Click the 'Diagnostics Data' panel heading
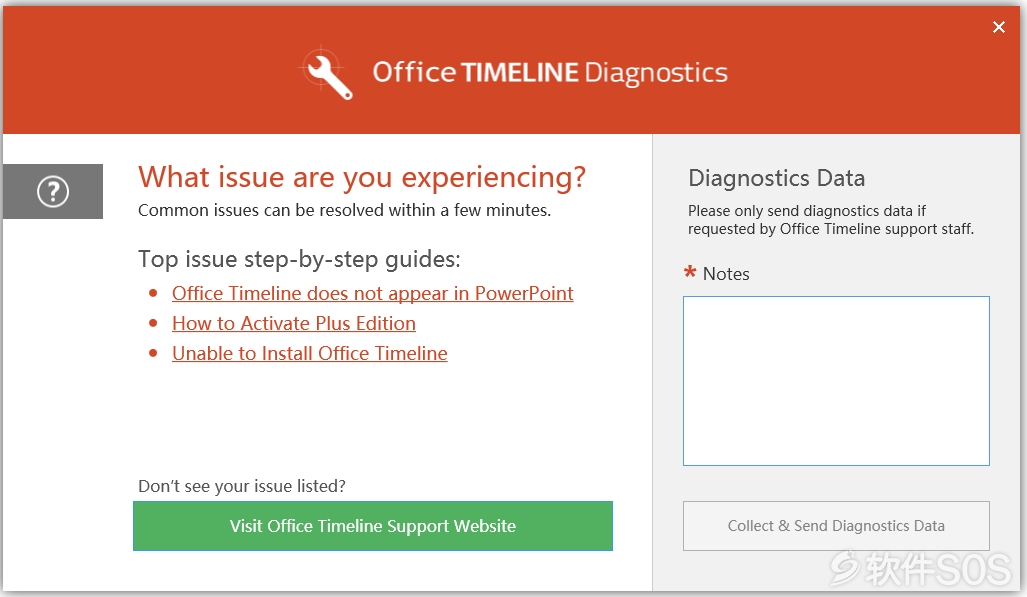This screenshot has width=1027, height=597. coord(777,178)
